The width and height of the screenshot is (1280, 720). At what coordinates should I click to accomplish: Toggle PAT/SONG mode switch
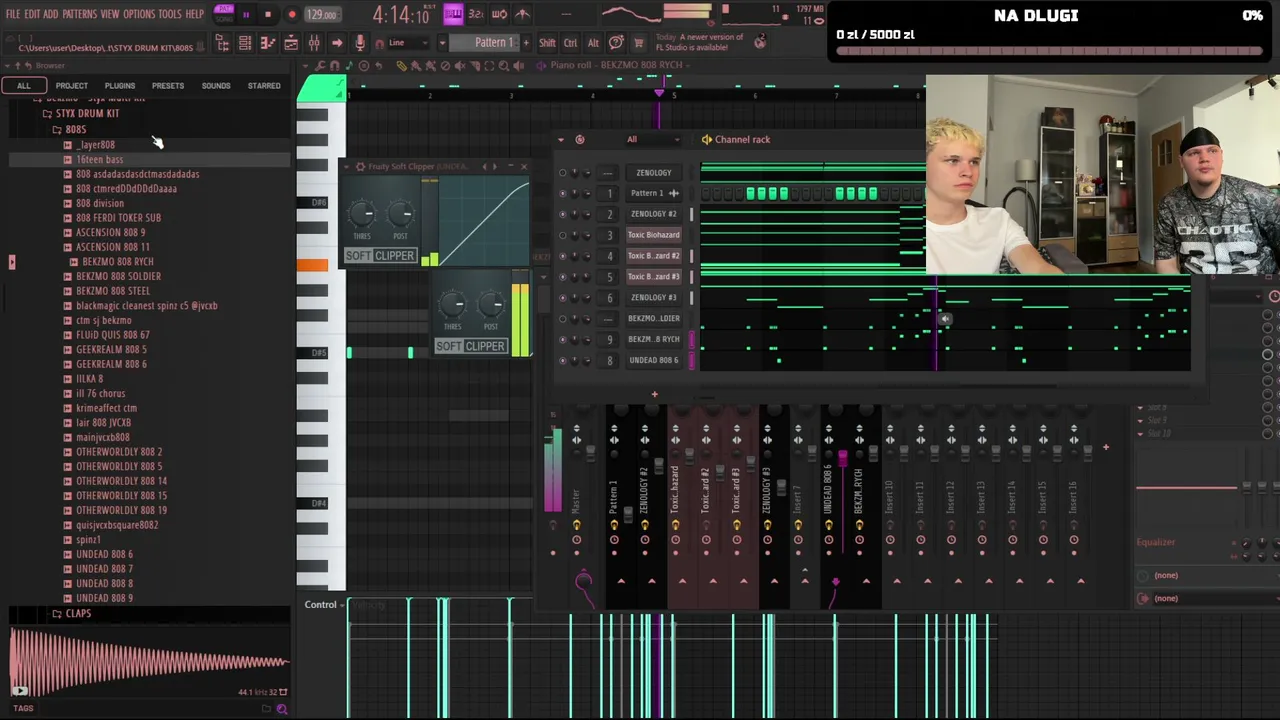[x=223, y=14]
